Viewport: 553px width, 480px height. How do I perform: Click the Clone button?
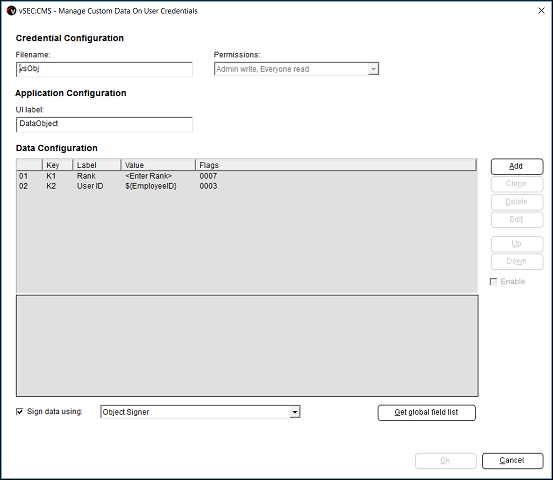517,184
